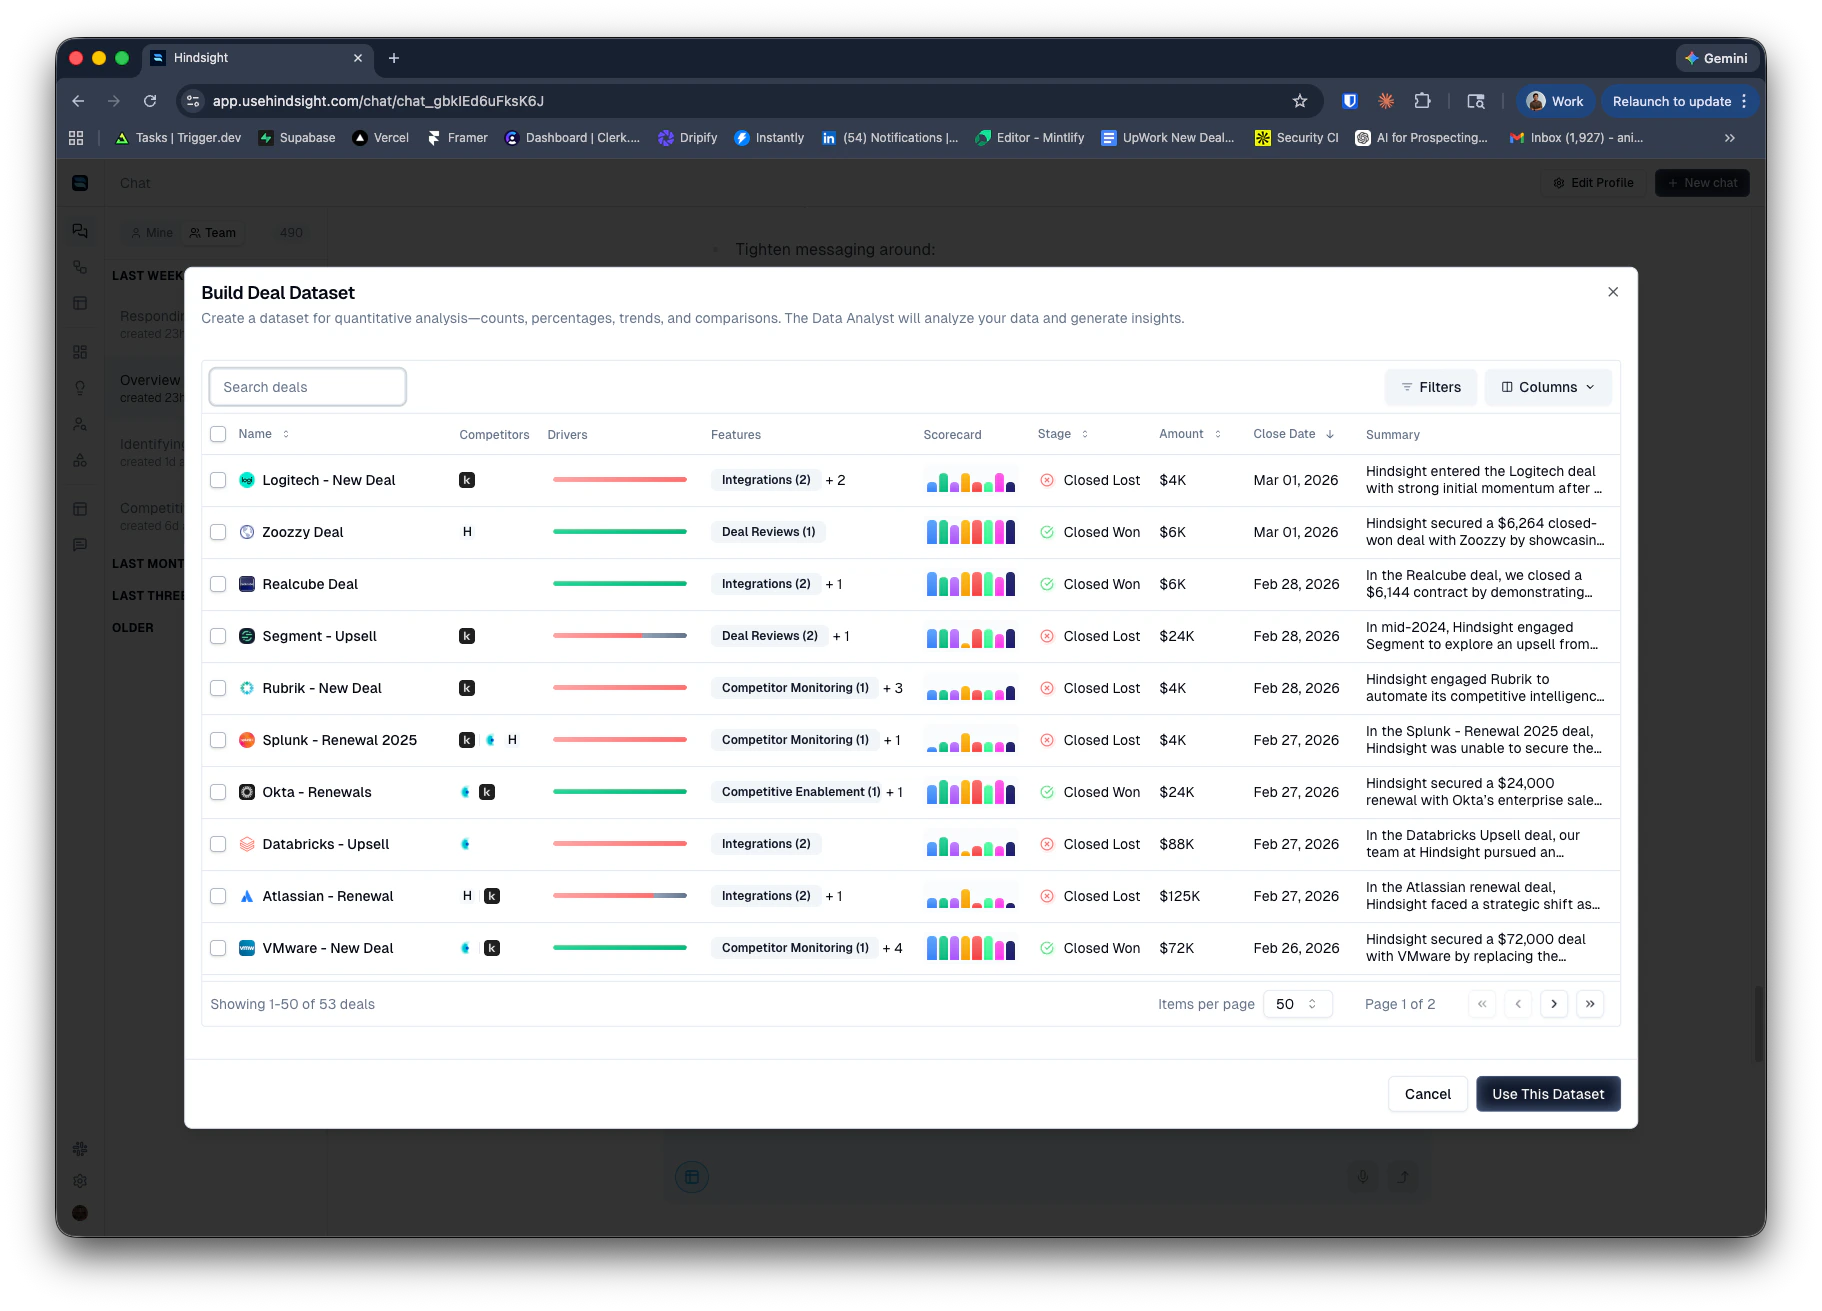This screenshot has width=1822, height=1311.
Task: Click Closed Lost status icon for Logitech
Action: click(x=1046, y=480)
